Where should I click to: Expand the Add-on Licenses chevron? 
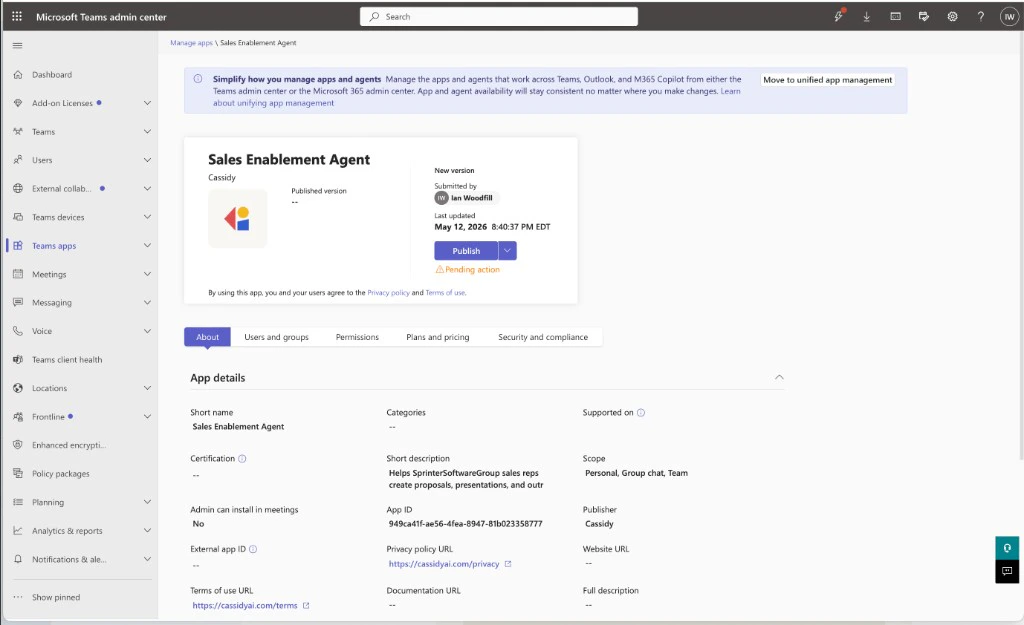tap(148, 103)
